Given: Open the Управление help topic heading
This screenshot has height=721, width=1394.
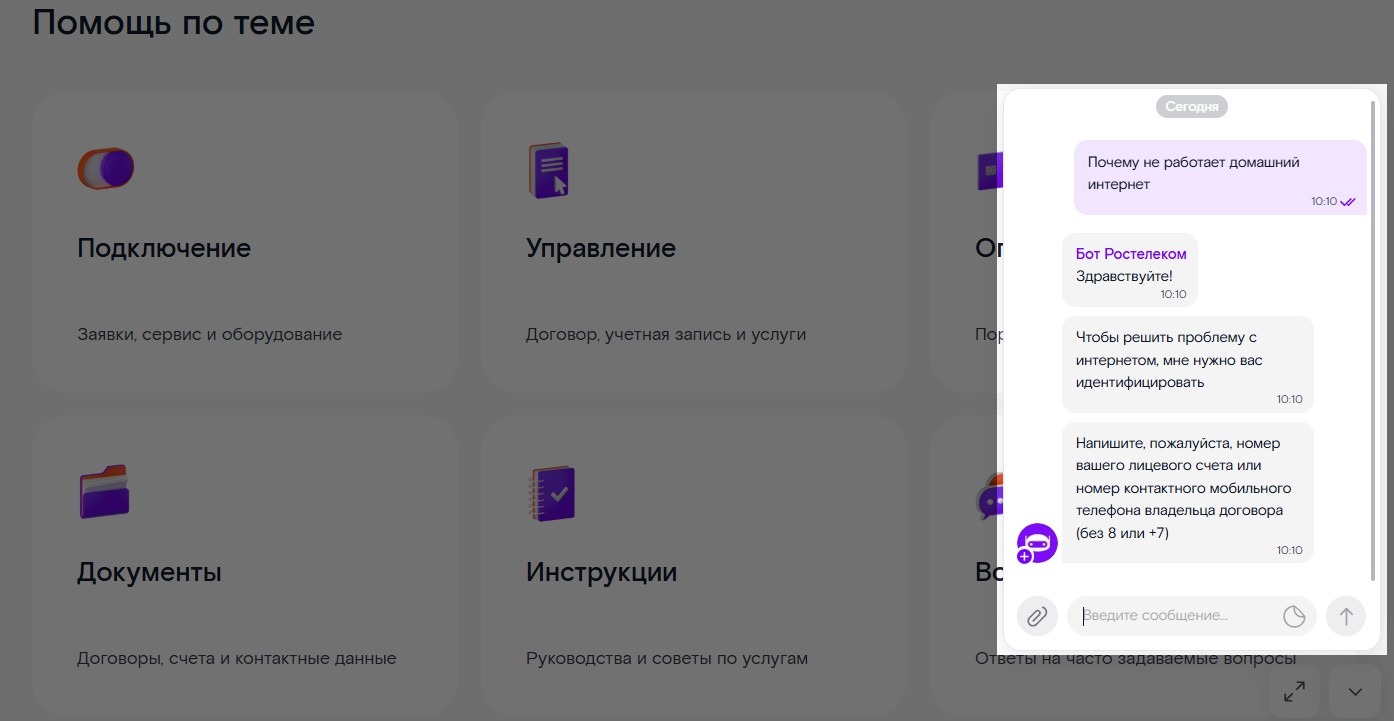Looking at the screenshot, I should tap(601, 248).
